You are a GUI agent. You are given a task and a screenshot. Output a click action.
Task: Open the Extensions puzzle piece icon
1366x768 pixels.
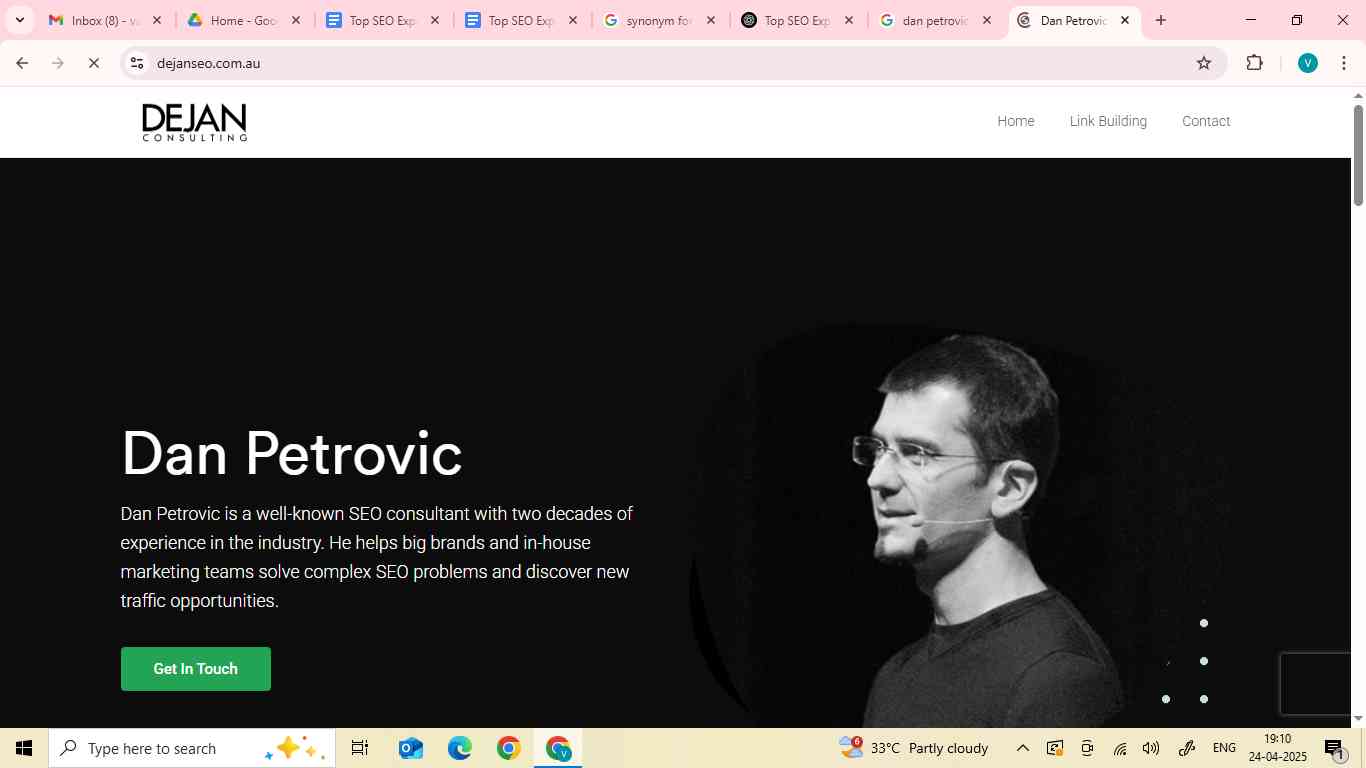[1254, 62]
